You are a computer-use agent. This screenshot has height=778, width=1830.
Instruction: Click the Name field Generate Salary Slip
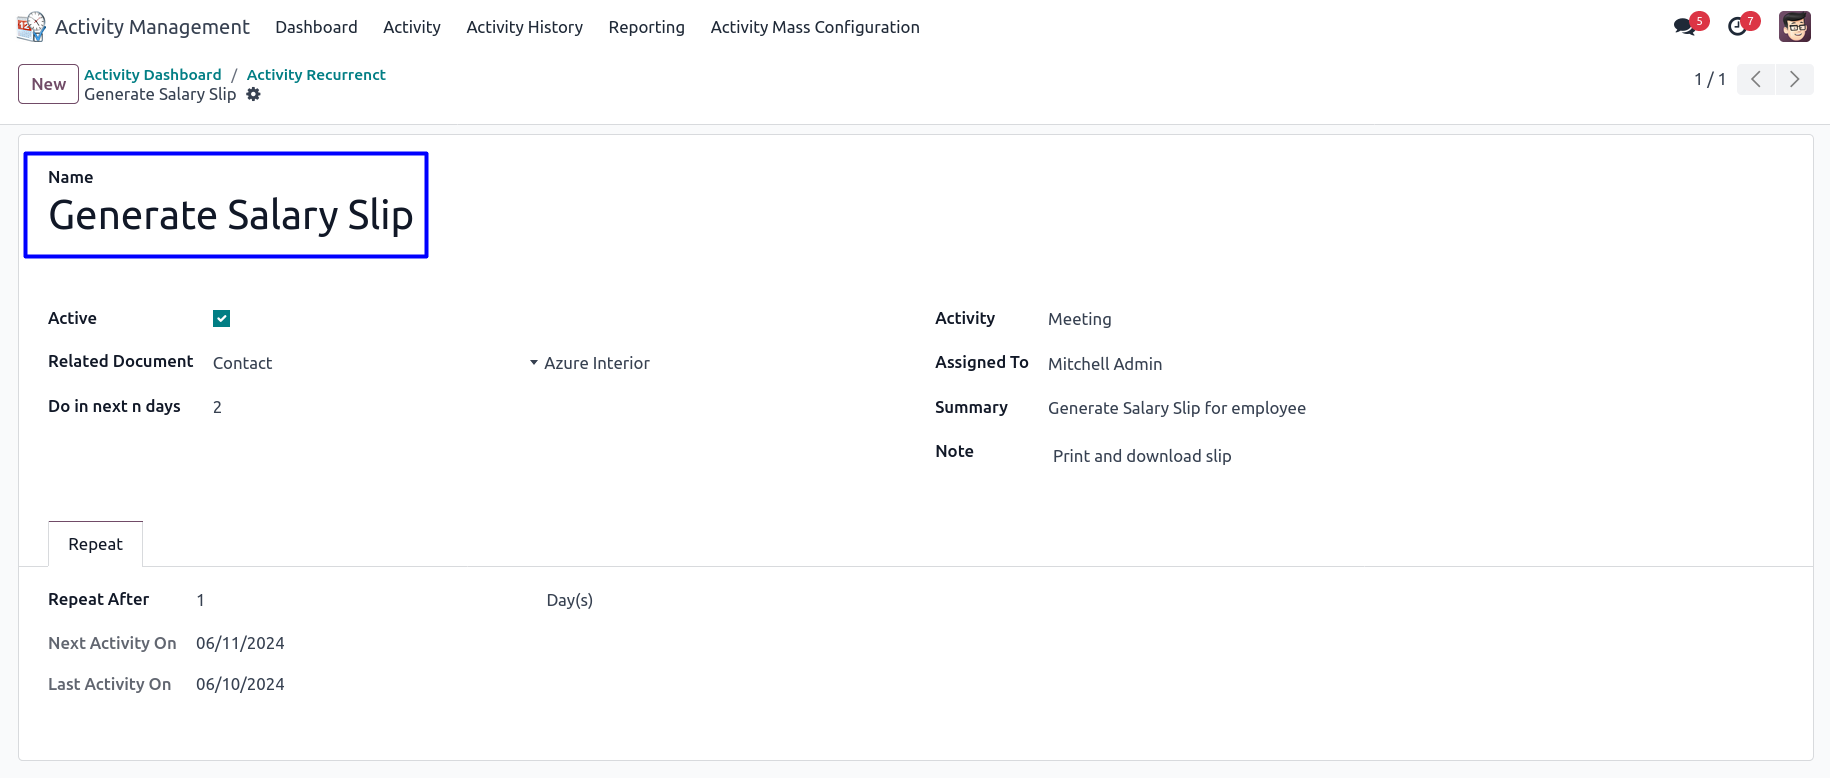point(231,216)
